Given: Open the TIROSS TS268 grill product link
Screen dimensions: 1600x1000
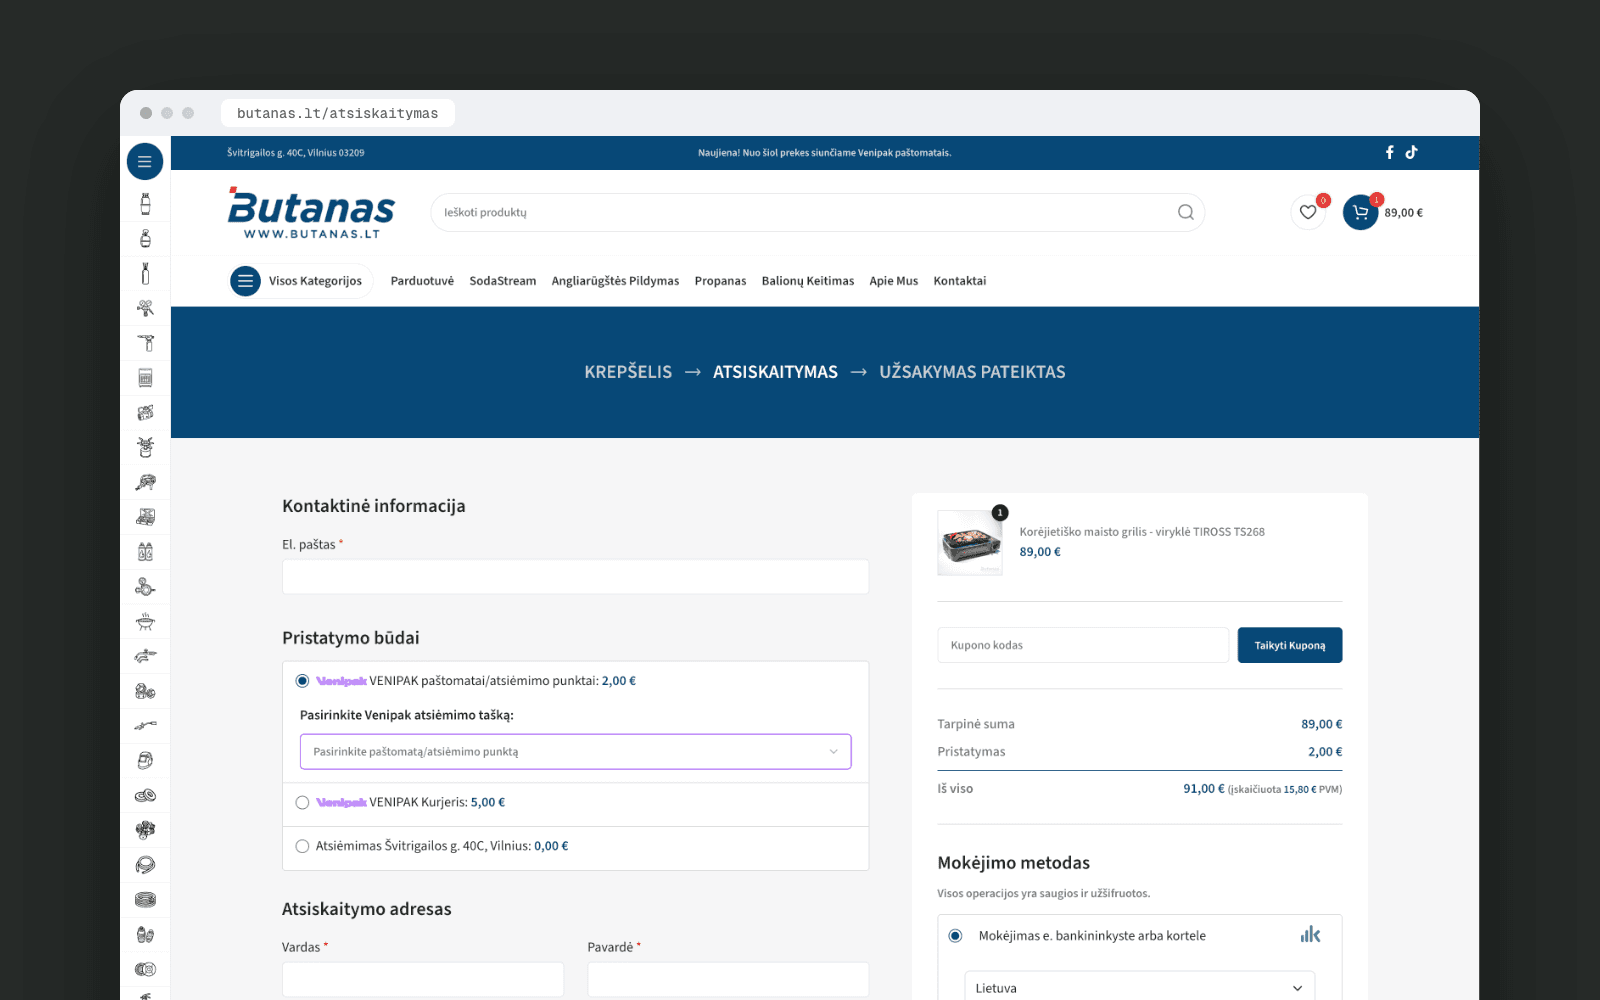Looking at the screenshot, I should 1142,532.
